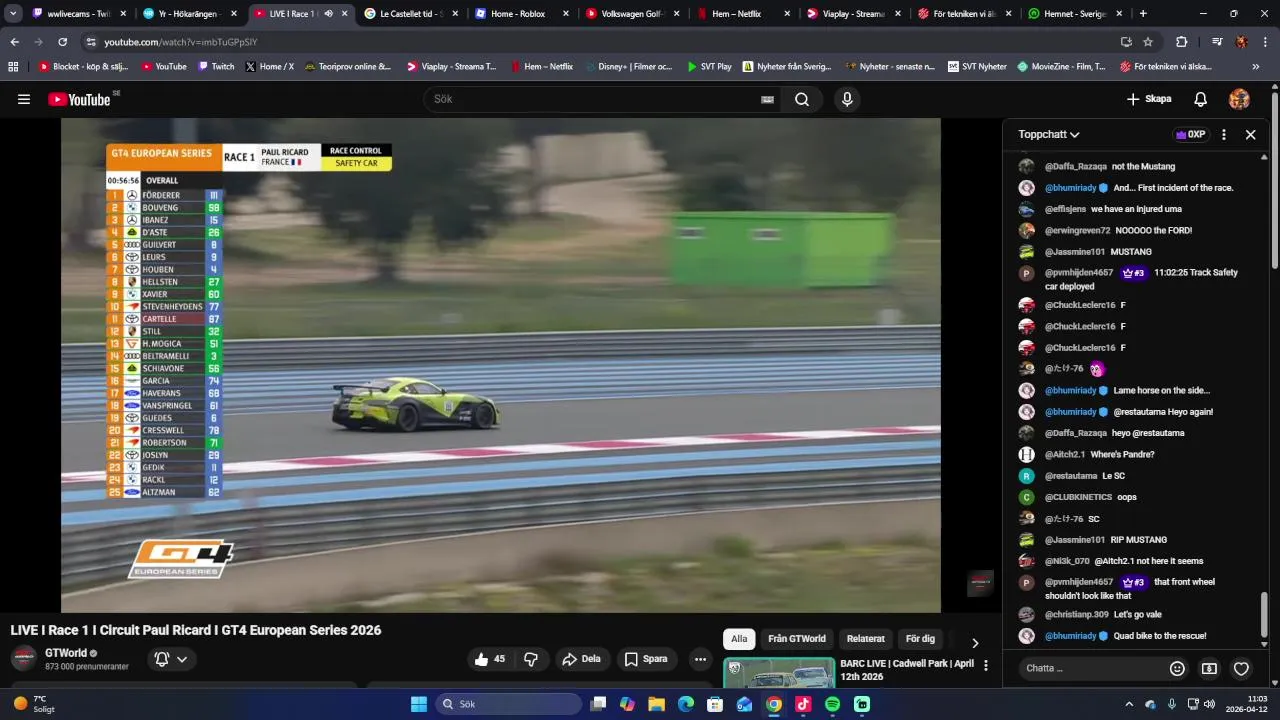Image resolution: width=1280 pixels, height=720 pixels.
Task: Open the YouTube hamburger guide menu
Action: click(24, 99)
